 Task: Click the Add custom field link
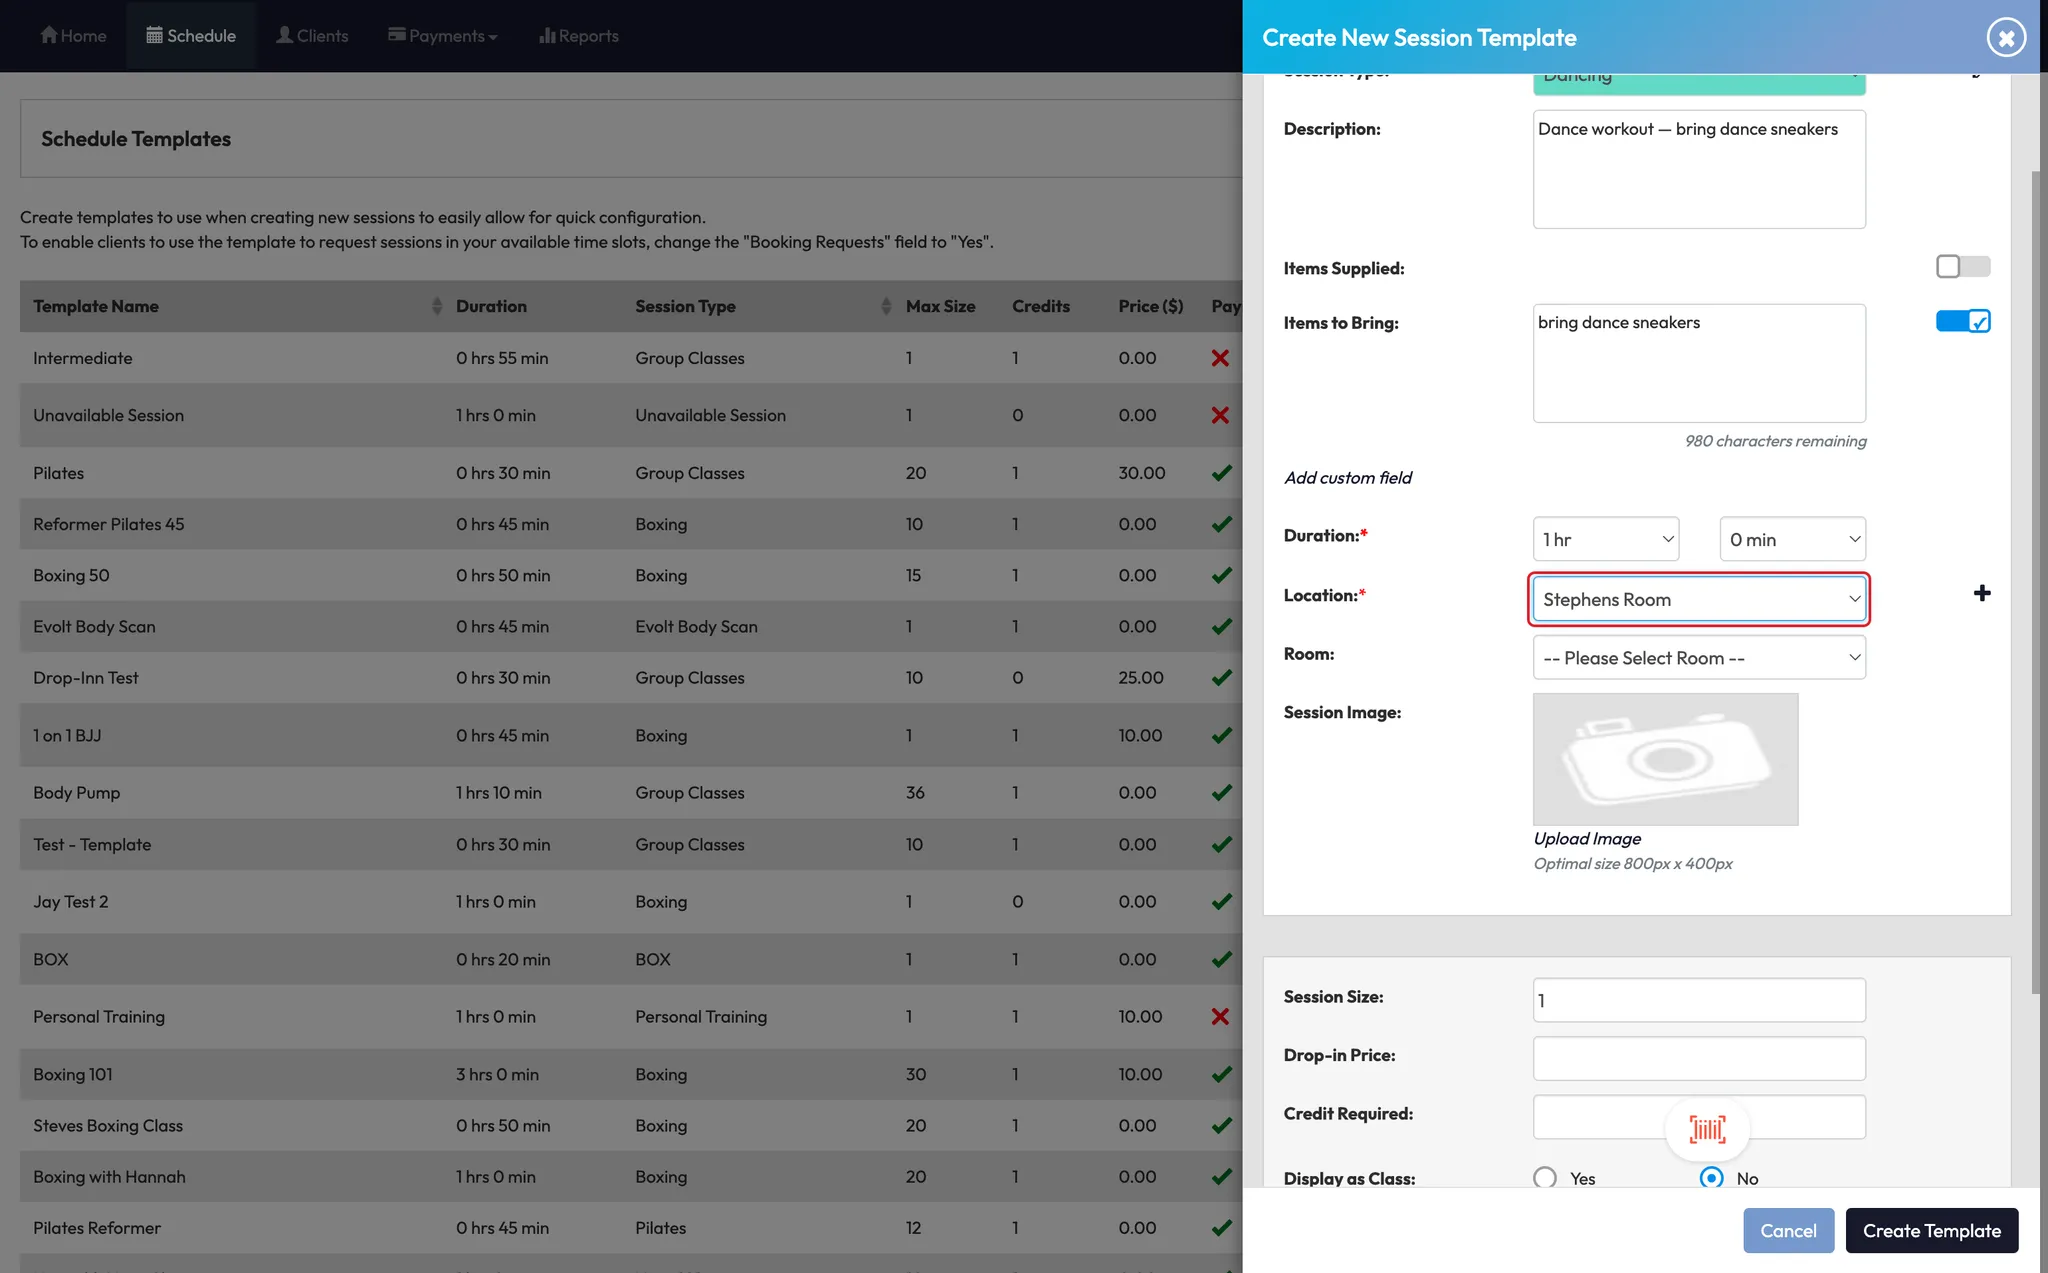(x=1347, y=478)
